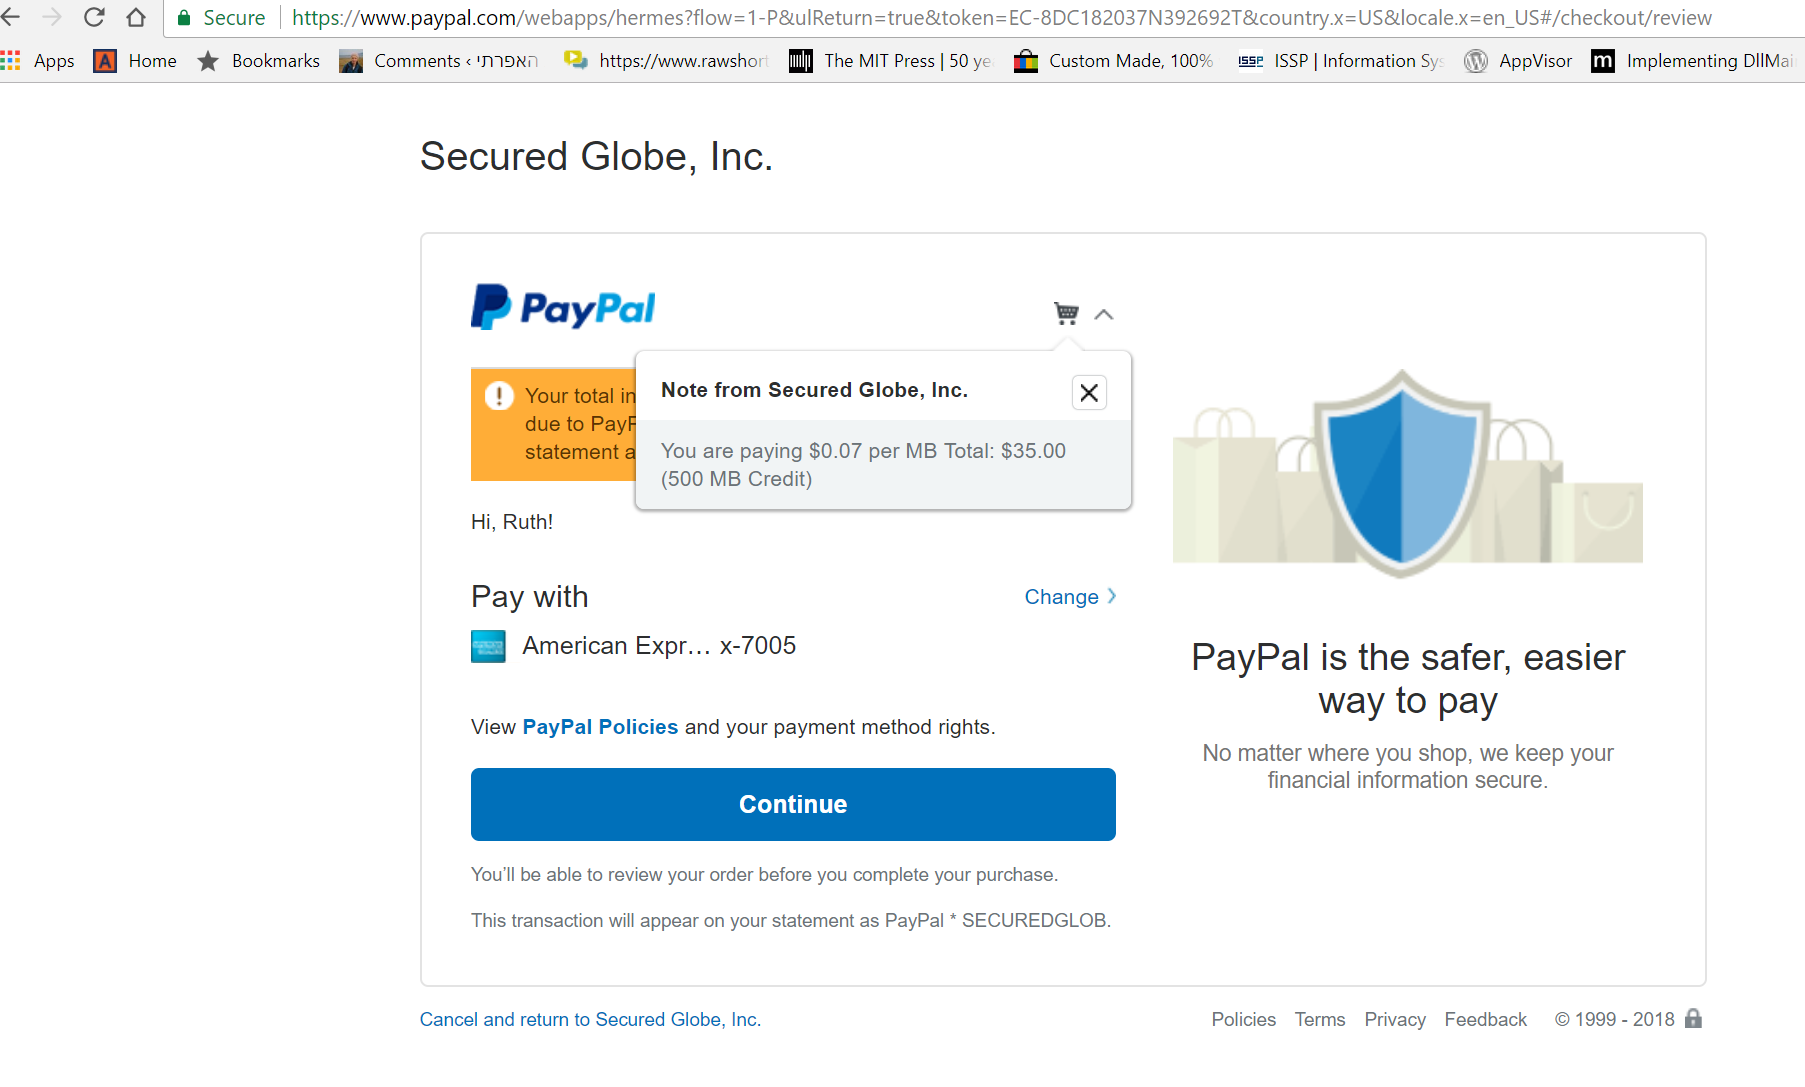Open The MIT Press bookmark
This screenshot has width=1805, height=1087.
point(891,61)
